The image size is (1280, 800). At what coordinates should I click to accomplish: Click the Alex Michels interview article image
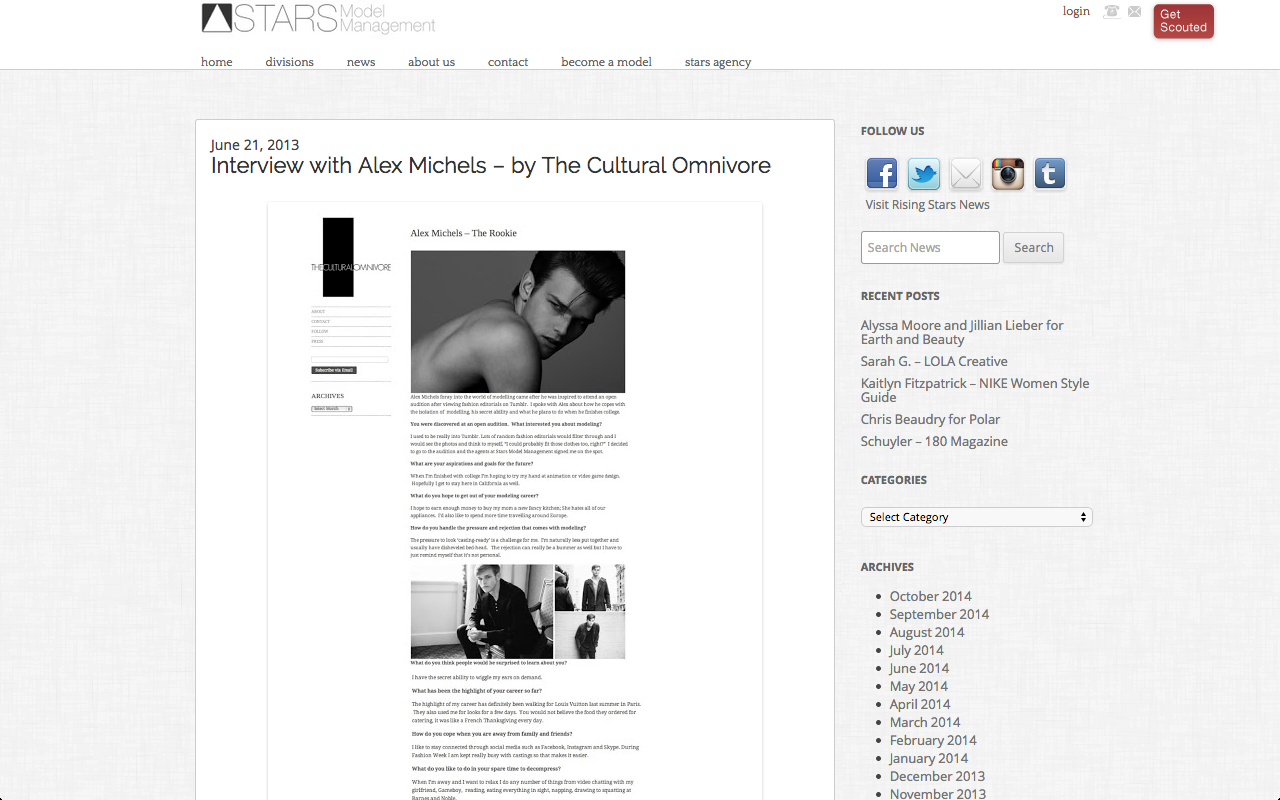(515, 500)
